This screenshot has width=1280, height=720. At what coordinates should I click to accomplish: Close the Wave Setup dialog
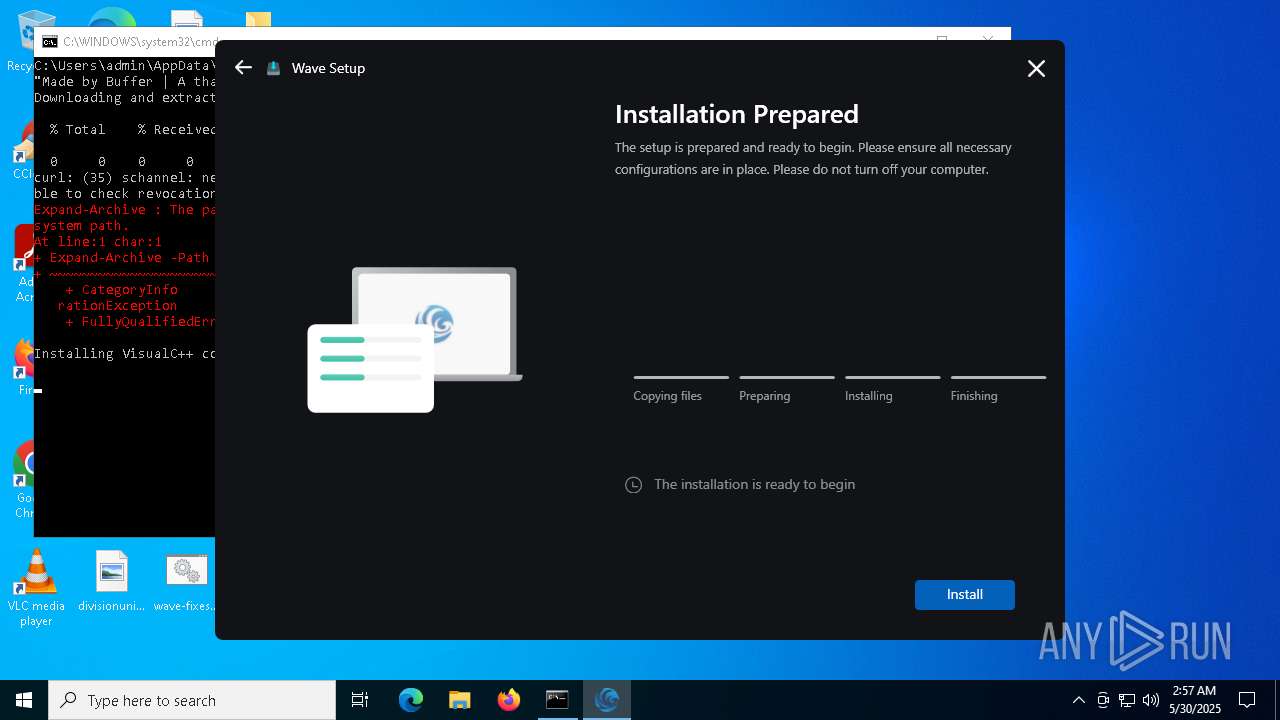tap(1036, 68)
